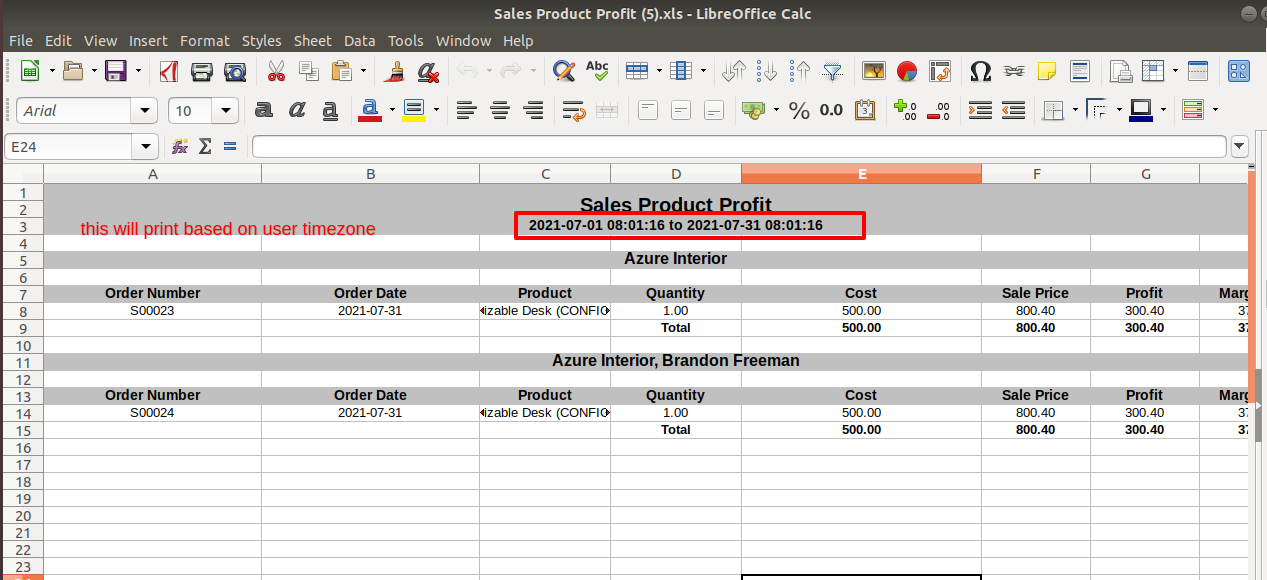Insert special character Omega icon

click(x=981, y=71)
